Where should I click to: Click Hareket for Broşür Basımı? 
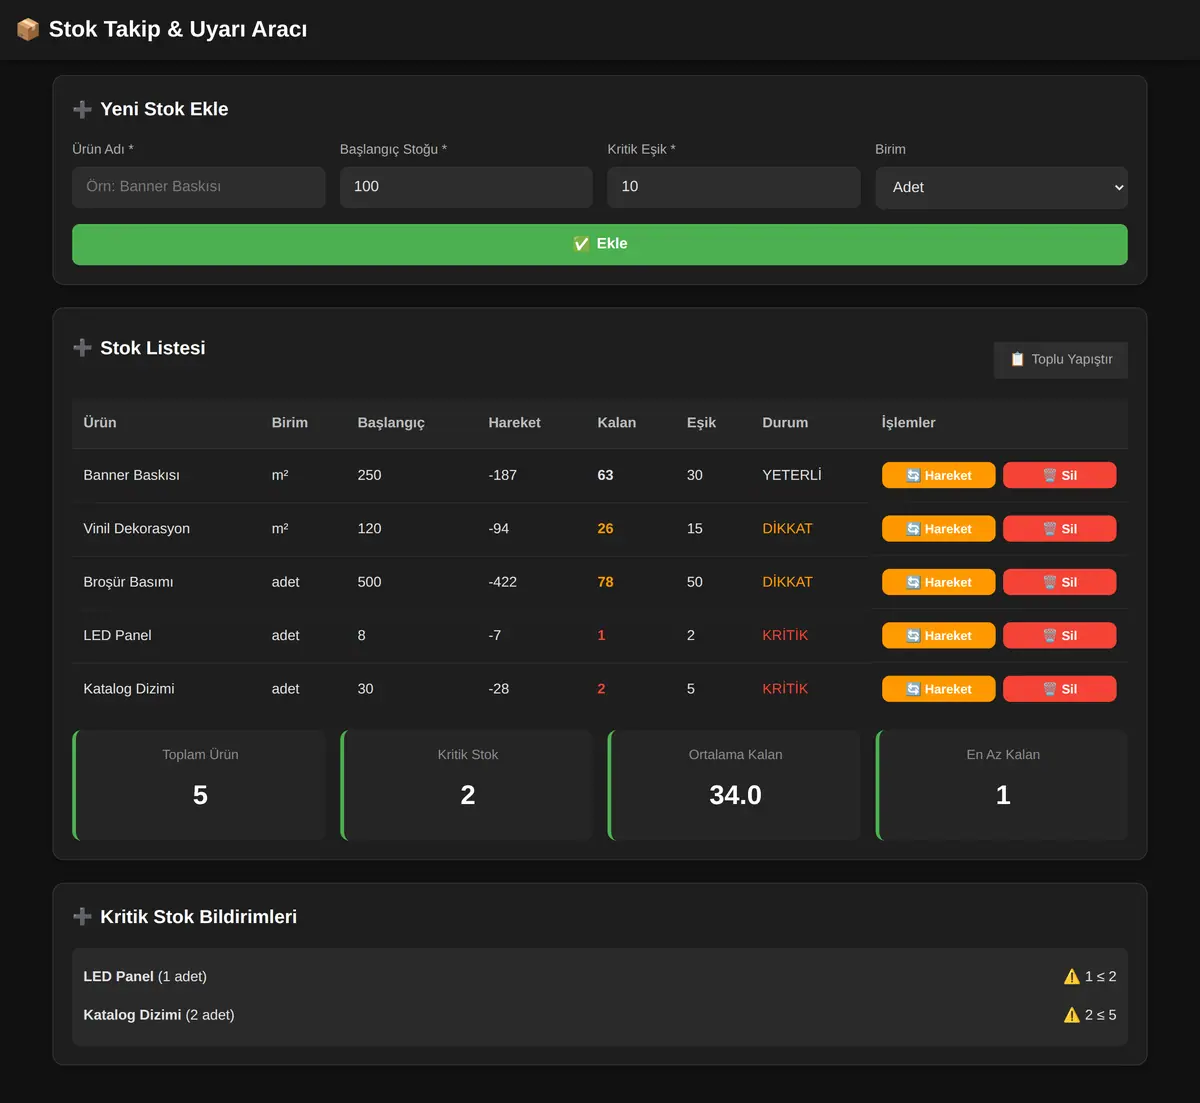click(939, 582)
